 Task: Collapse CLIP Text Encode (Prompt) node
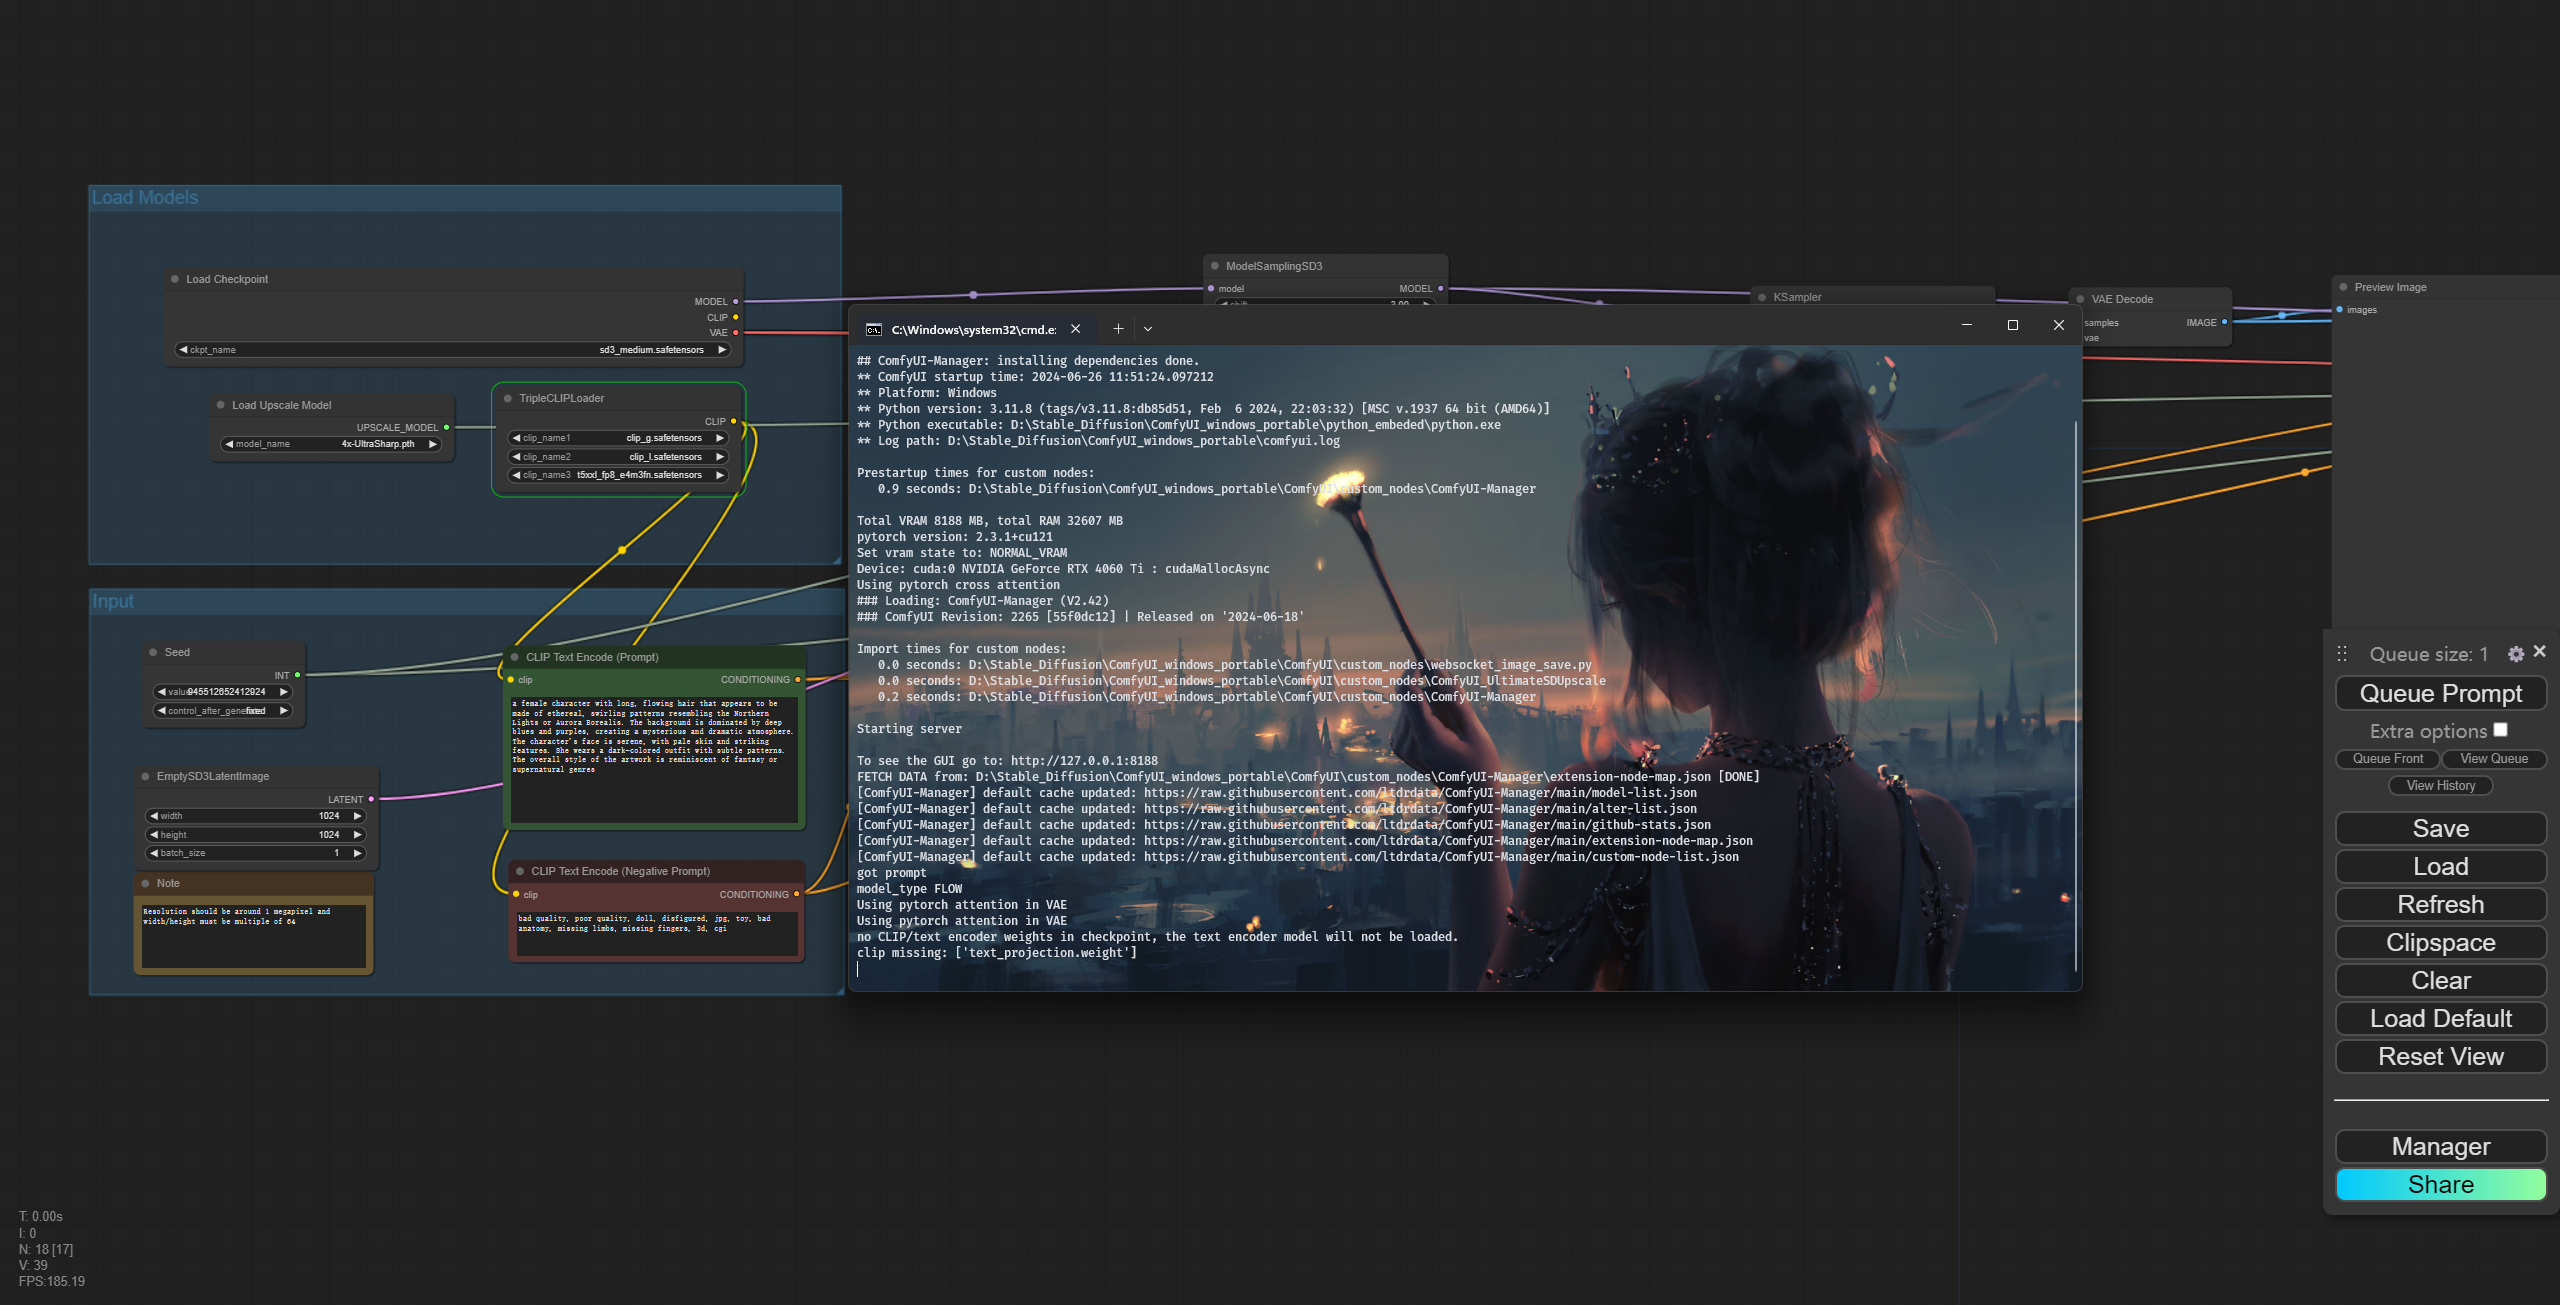pyautogui.click(x=515, y=657)
